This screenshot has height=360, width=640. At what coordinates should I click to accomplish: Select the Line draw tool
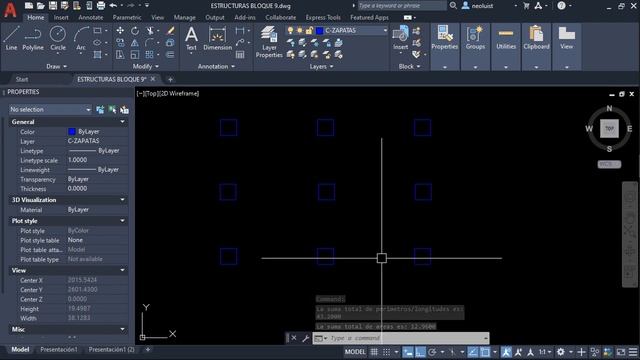click(11, 38)
